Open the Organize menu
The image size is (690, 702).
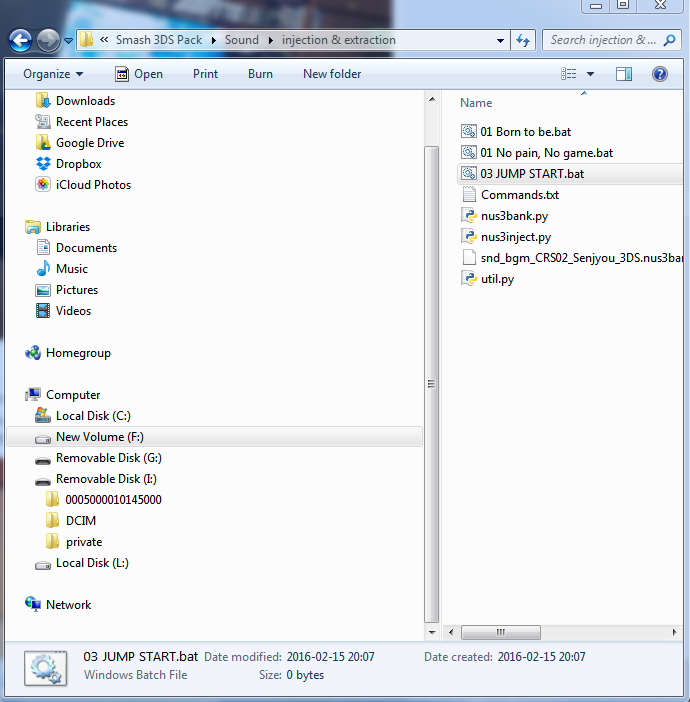pyautogui.click(x=53, y=74)
